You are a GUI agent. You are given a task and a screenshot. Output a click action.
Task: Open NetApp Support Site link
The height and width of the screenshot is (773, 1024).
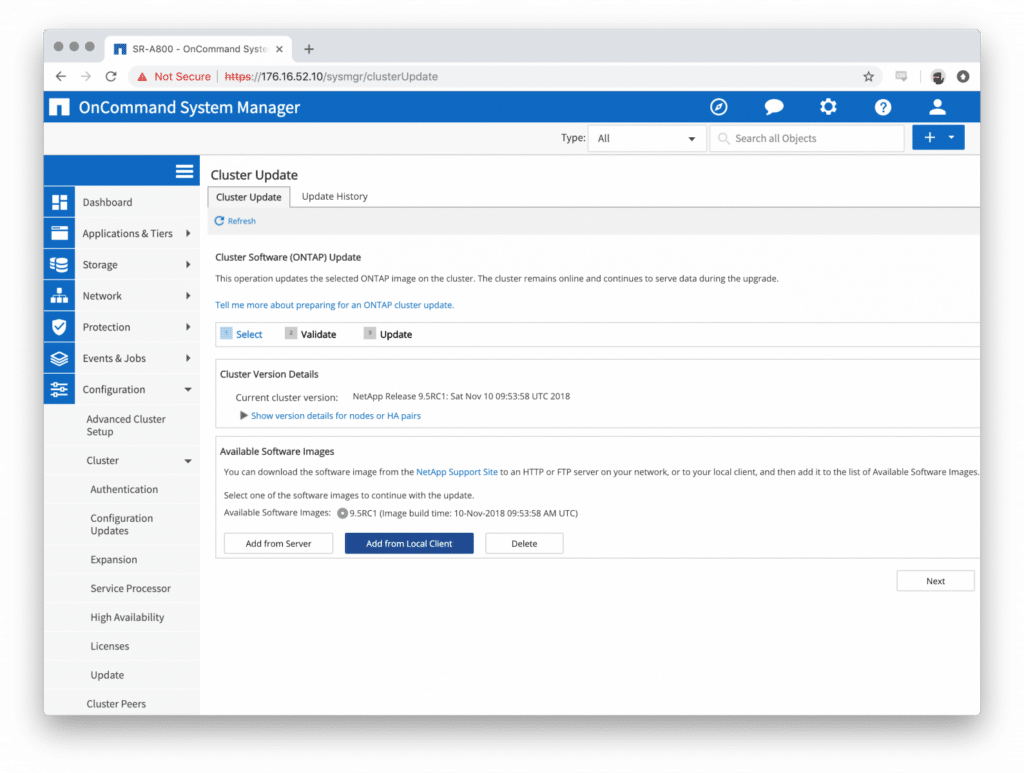tap(456, 471)
